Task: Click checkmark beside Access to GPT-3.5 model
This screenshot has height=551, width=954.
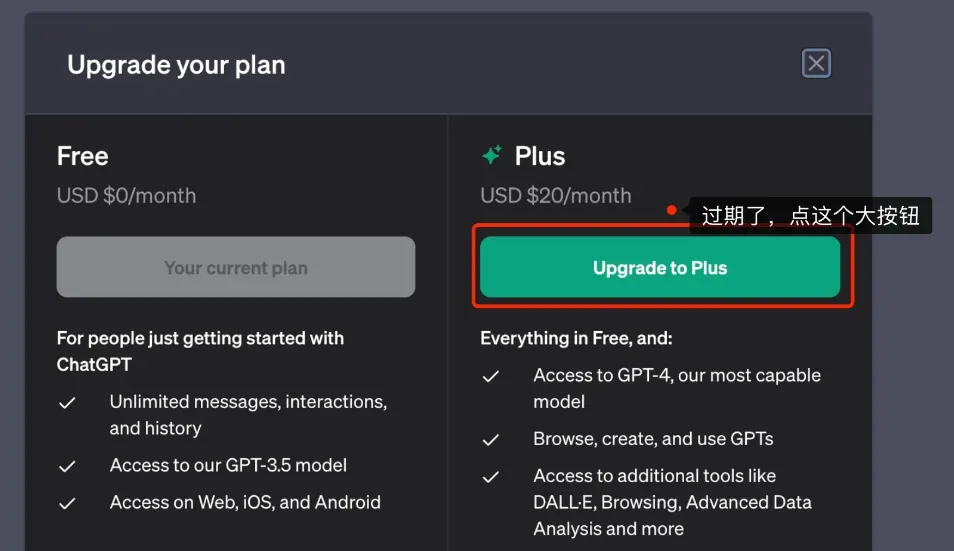Action: pos(67,466)
